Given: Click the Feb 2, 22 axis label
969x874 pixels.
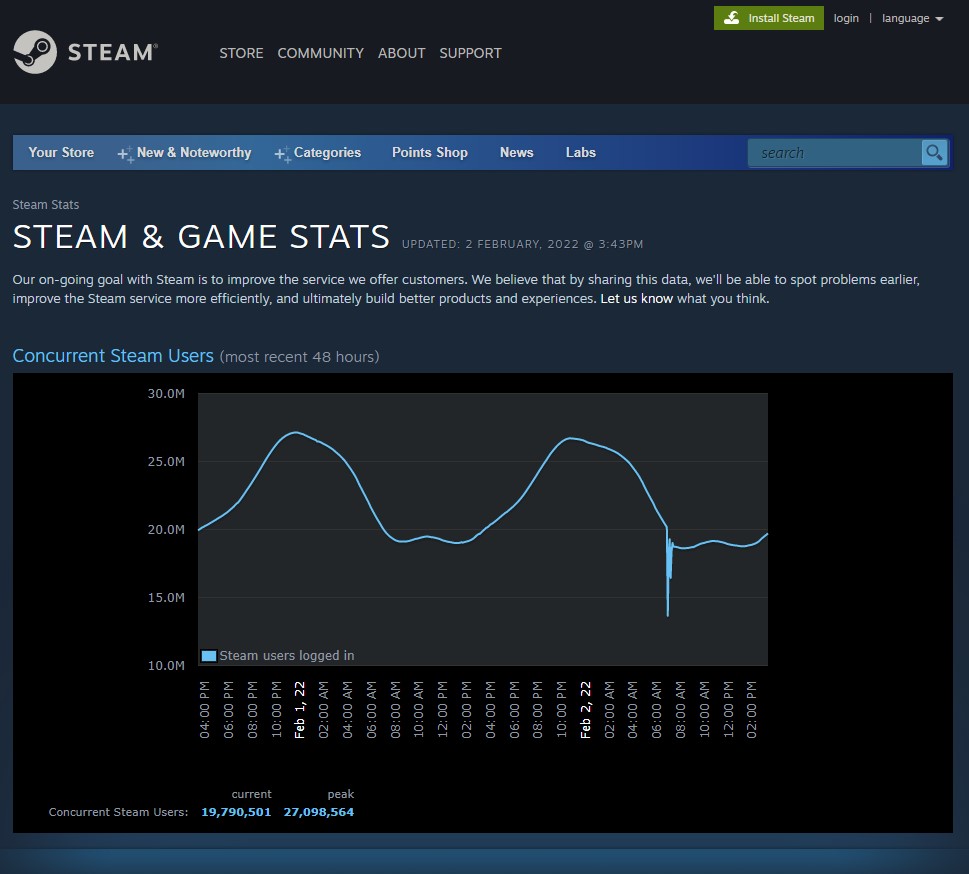Looking at the screenshot, I should (x=585, y=710).
